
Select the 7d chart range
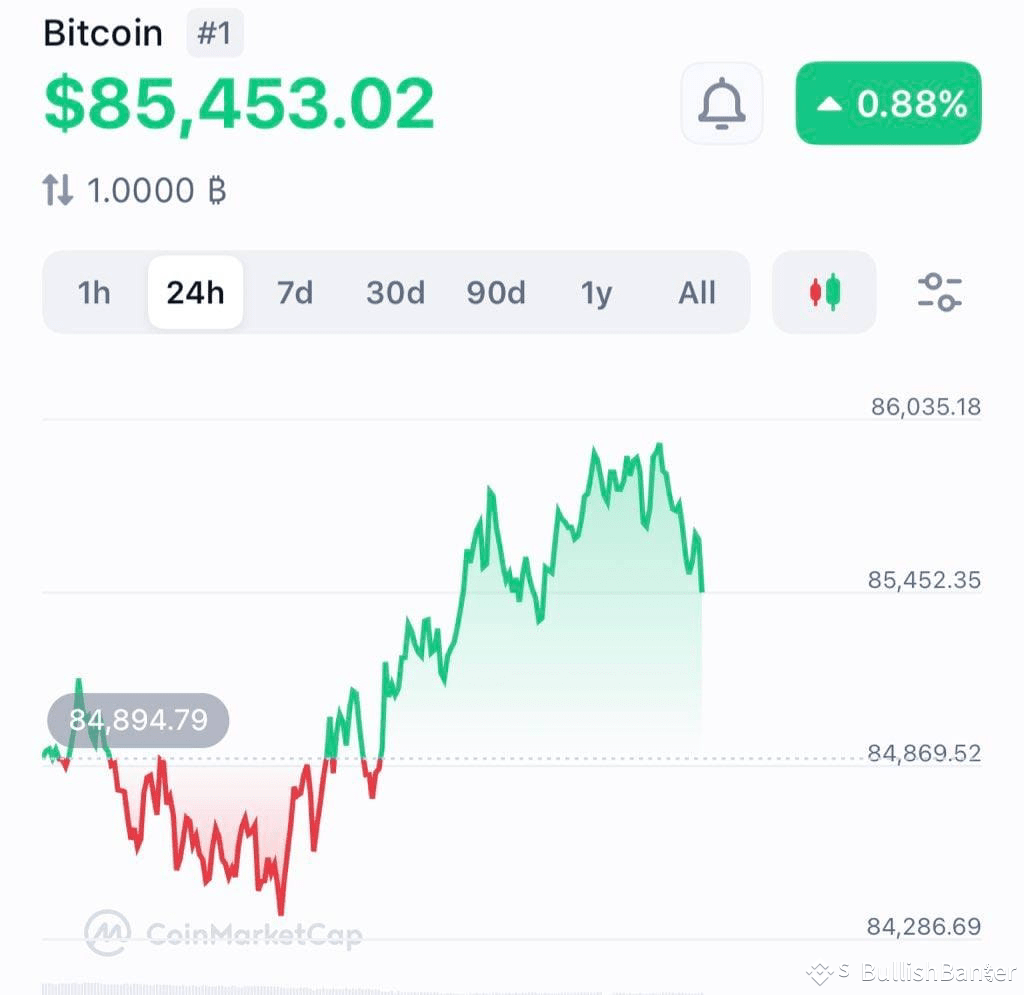(x=295, y=292)
